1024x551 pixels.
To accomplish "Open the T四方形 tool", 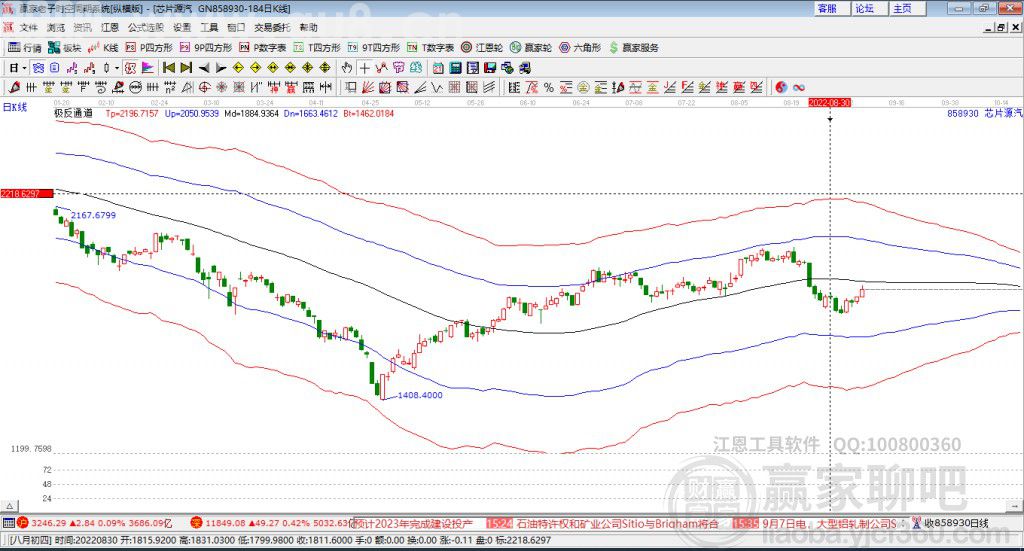I will click(317, 48).
